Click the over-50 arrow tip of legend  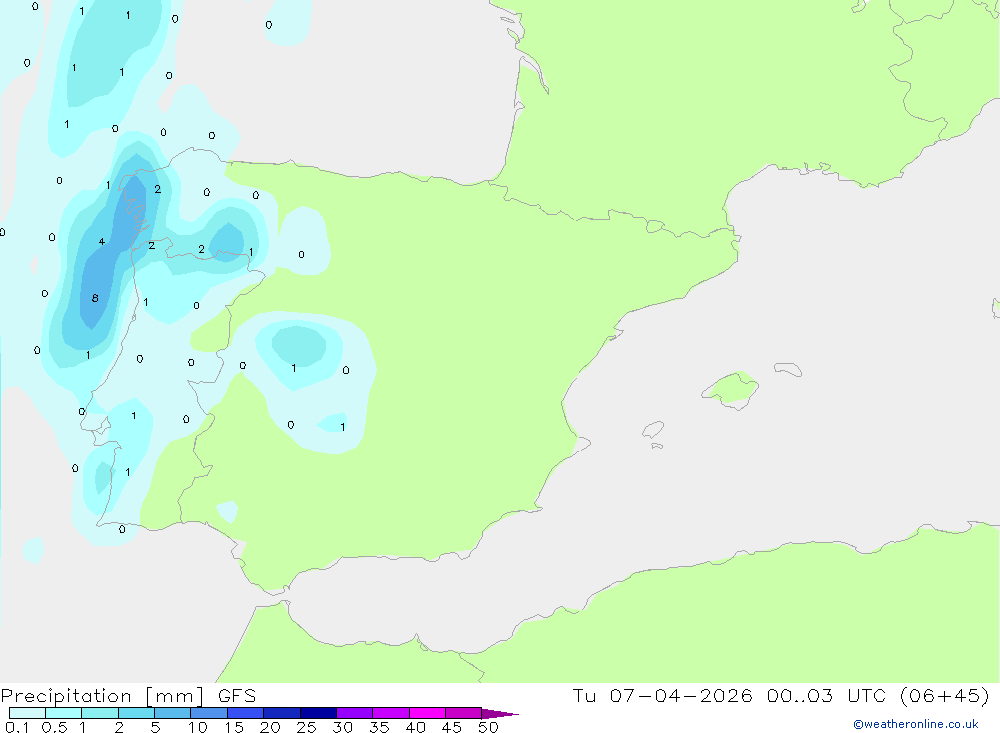[x=500, y=714]
